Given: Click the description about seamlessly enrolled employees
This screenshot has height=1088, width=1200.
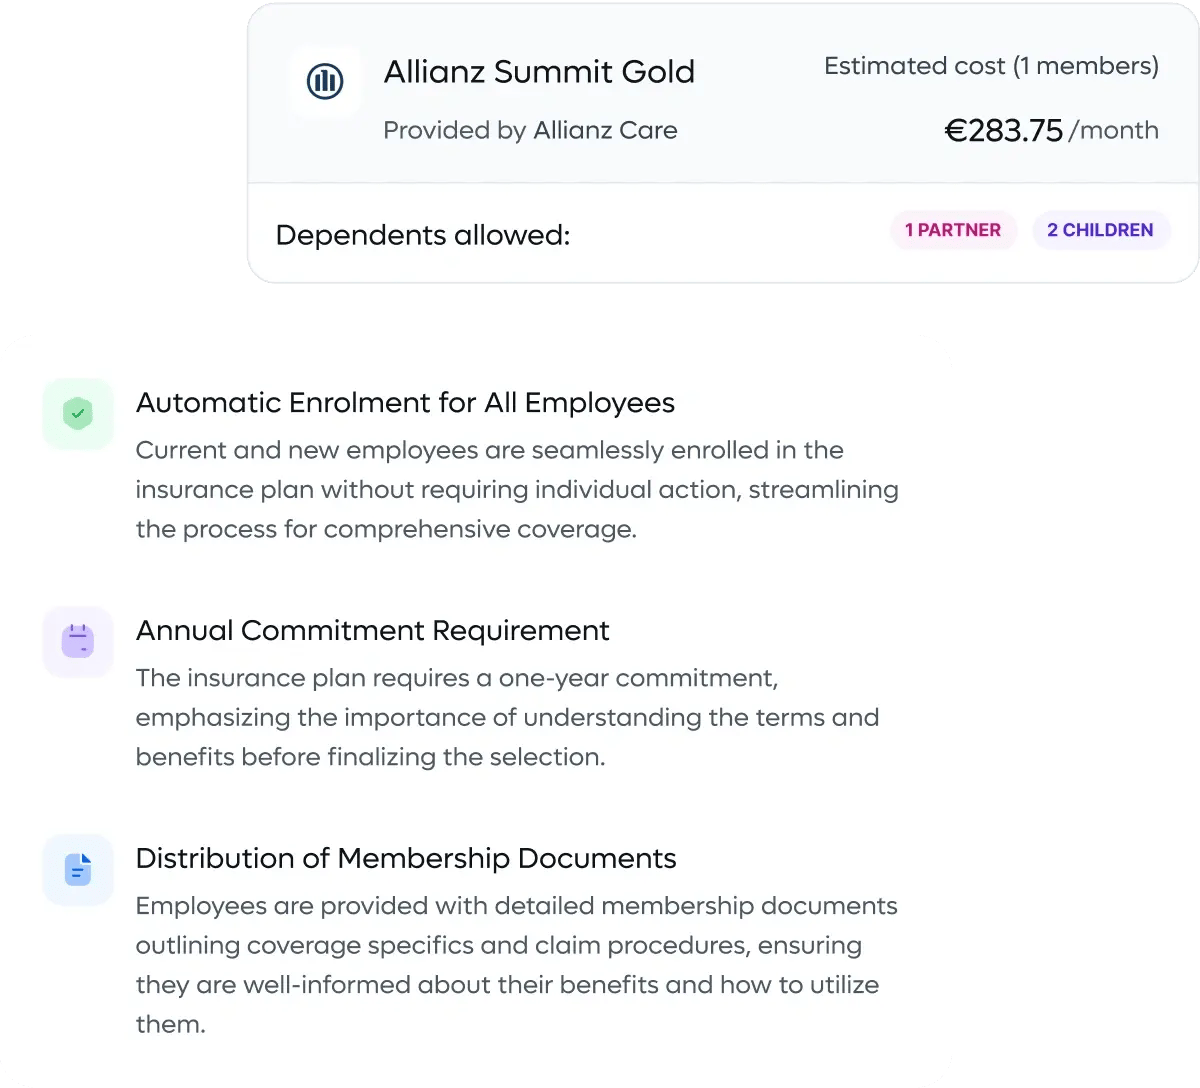Looking at the screenshot, I should 517,490.
